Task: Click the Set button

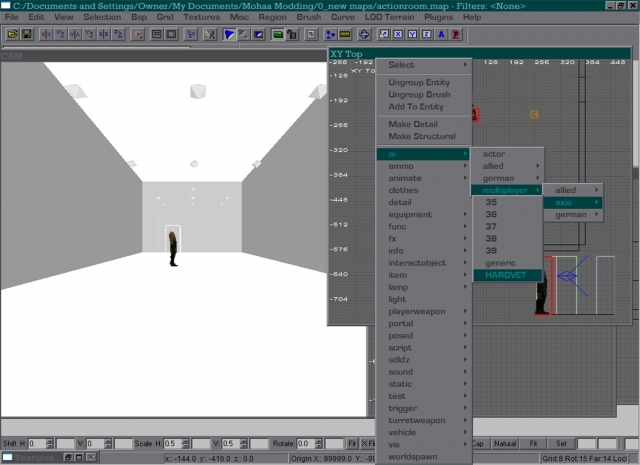Action: coord(561,443)
